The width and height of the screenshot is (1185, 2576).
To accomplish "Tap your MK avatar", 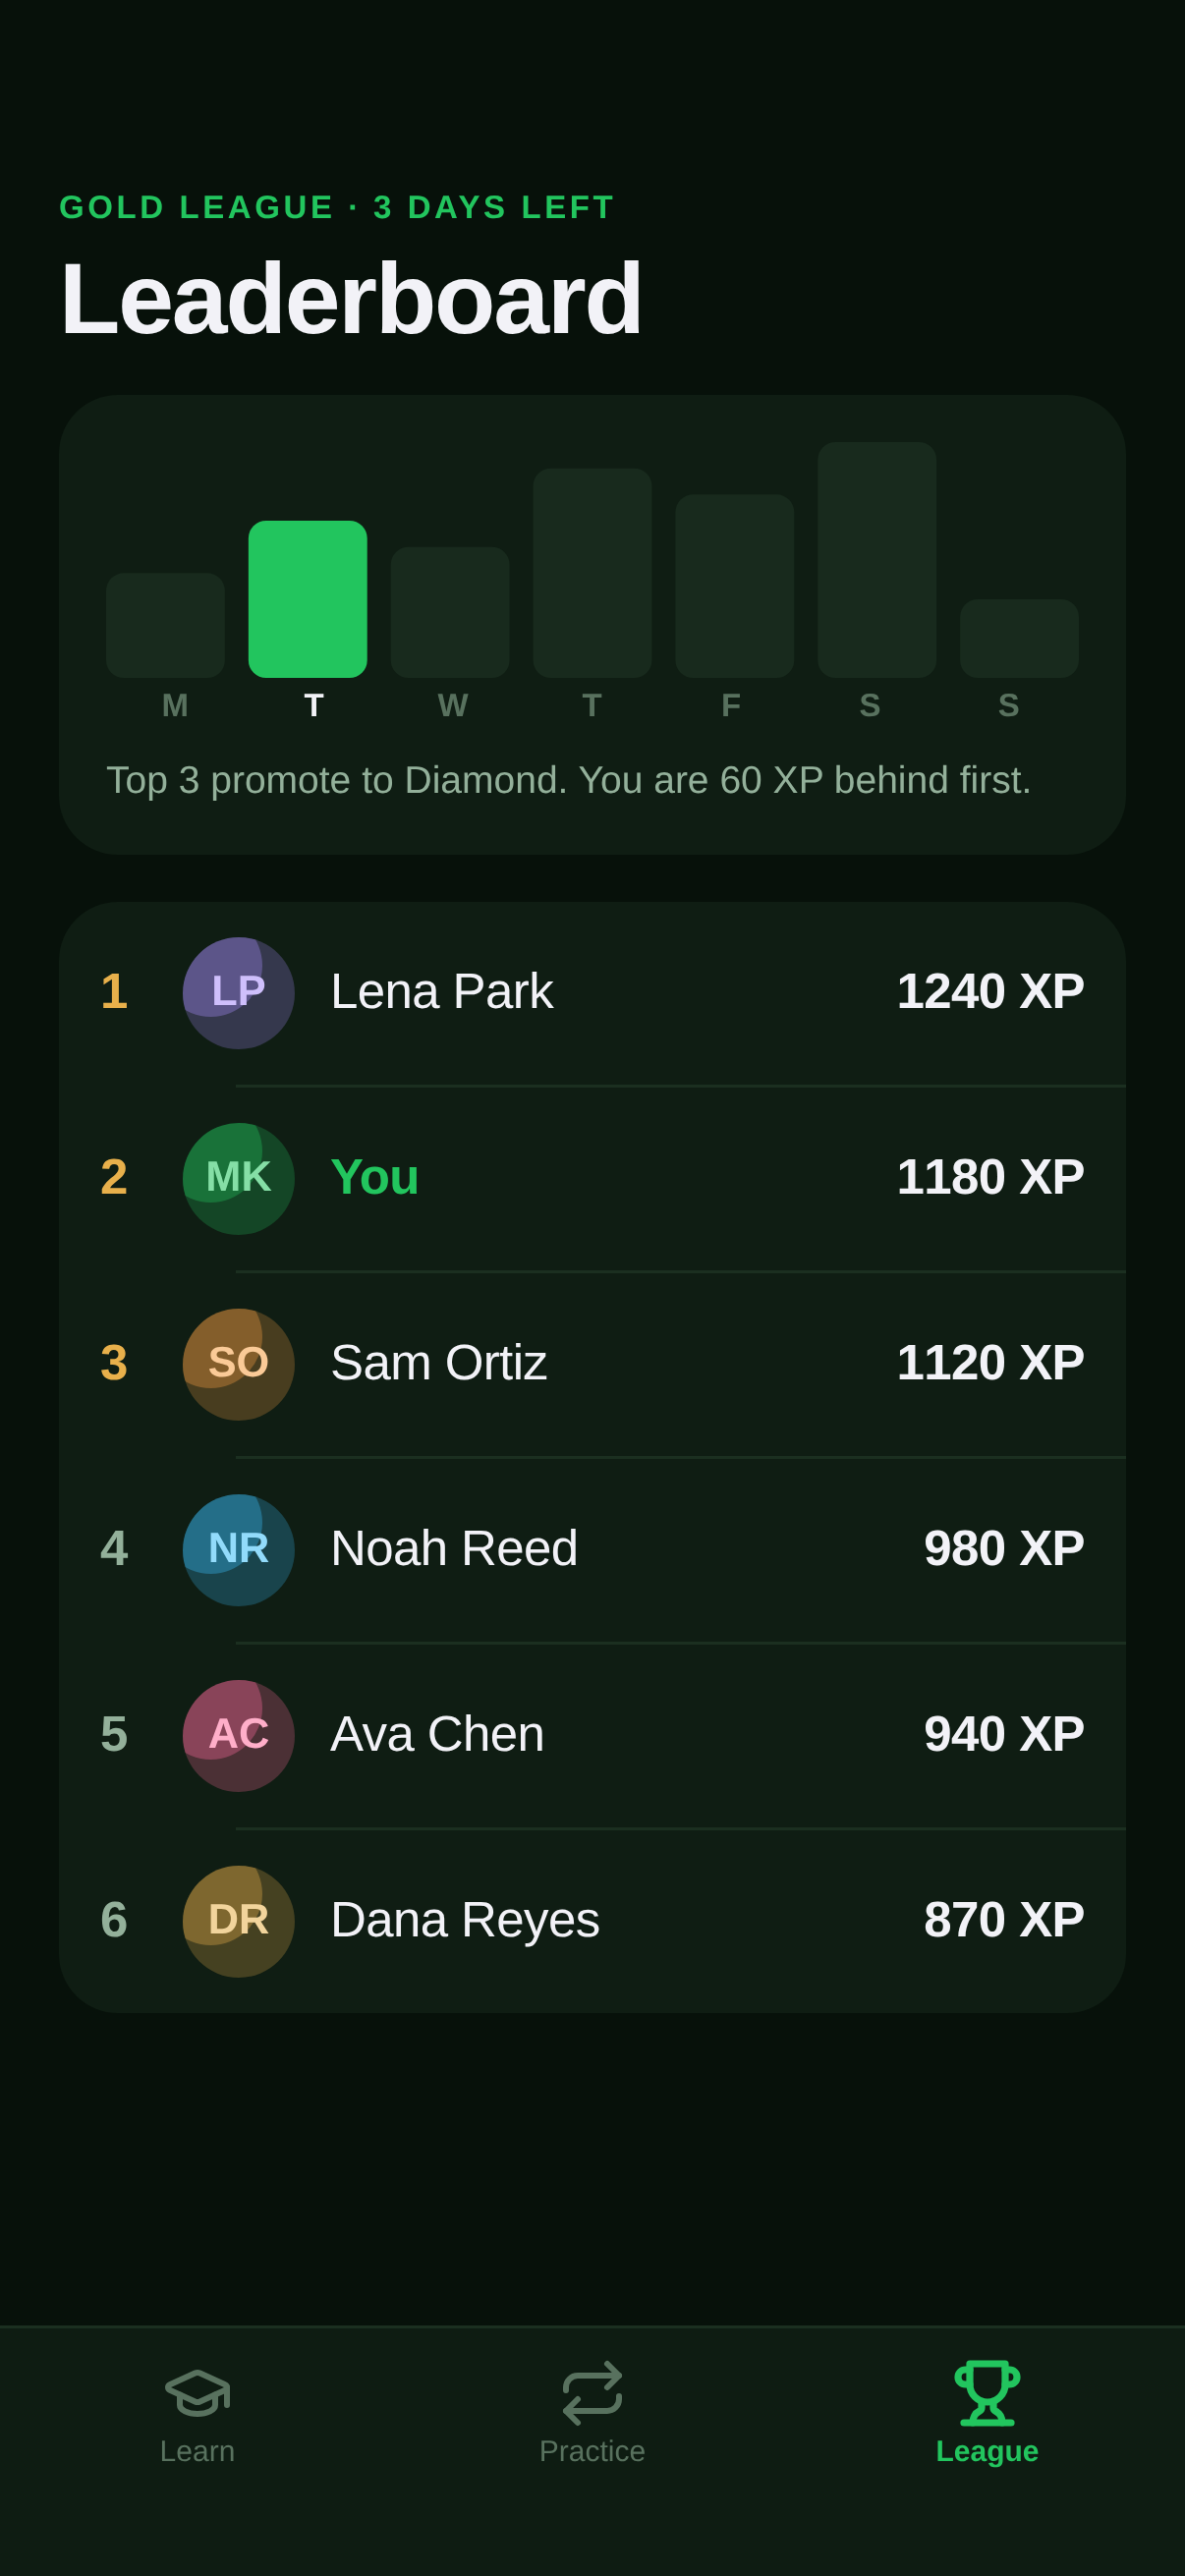I will click(238, 1179).
